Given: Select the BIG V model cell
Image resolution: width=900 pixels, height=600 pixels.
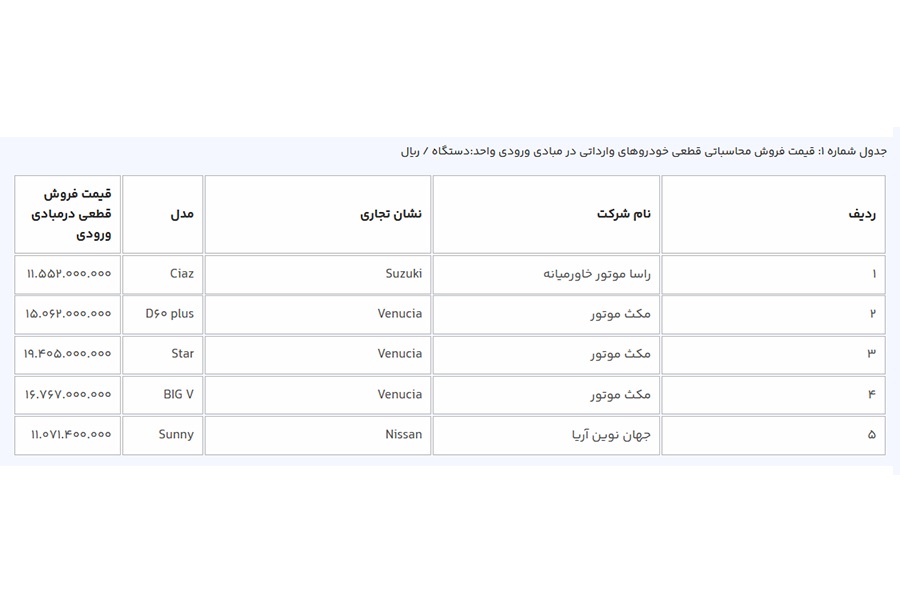Looking at the screenshot, I should pyautogui.click(x=164, y=394).
